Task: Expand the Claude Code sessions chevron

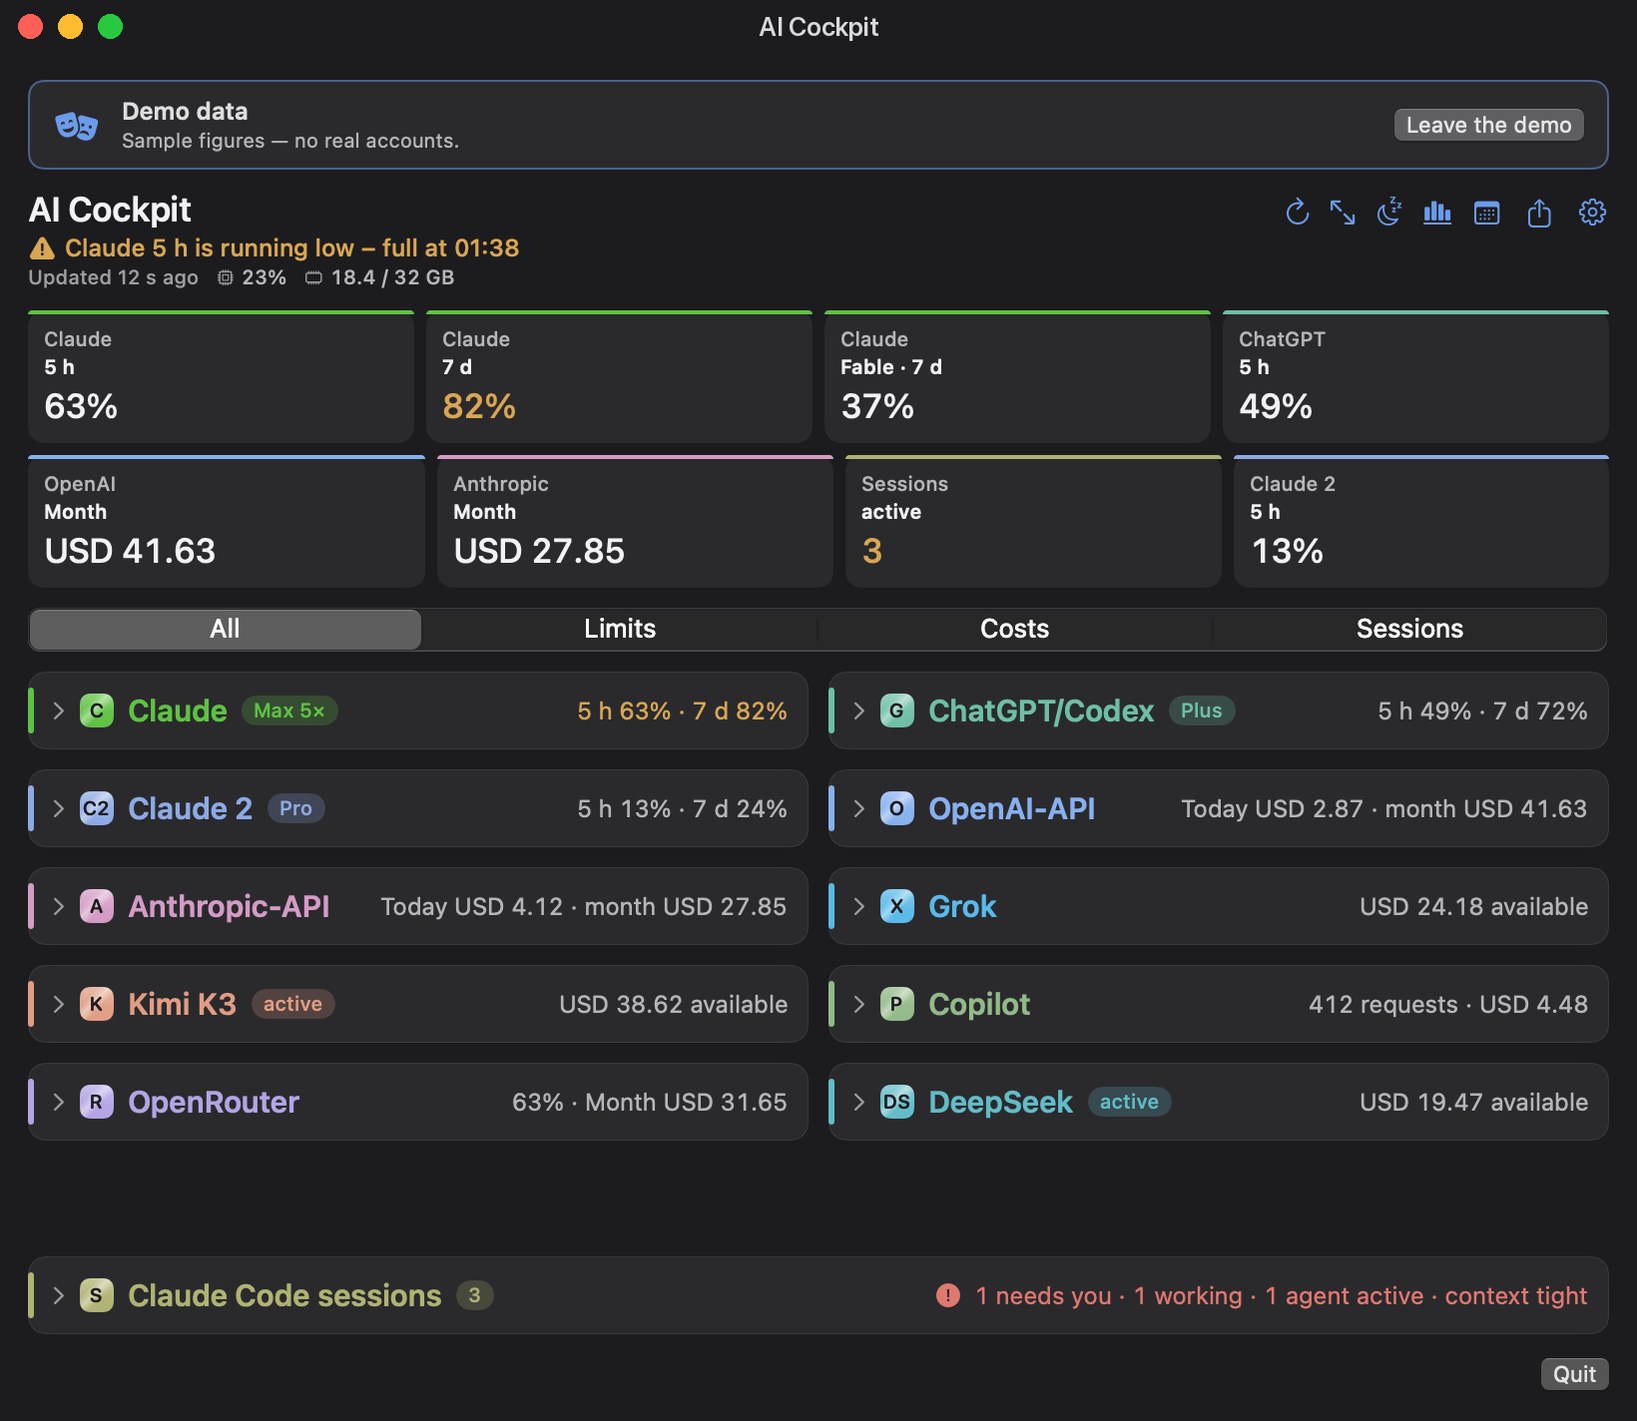Action: (x=58, y=1295)
